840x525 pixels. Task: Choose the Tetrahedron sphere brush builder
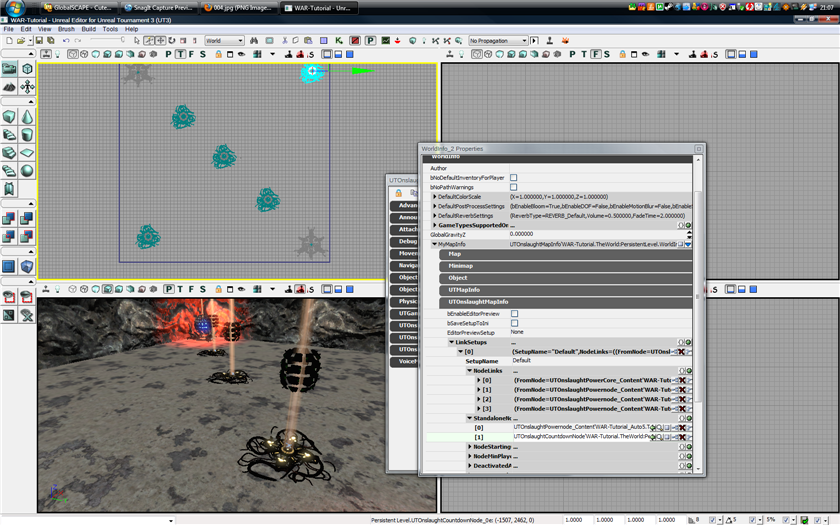click(x=27, y=171)
